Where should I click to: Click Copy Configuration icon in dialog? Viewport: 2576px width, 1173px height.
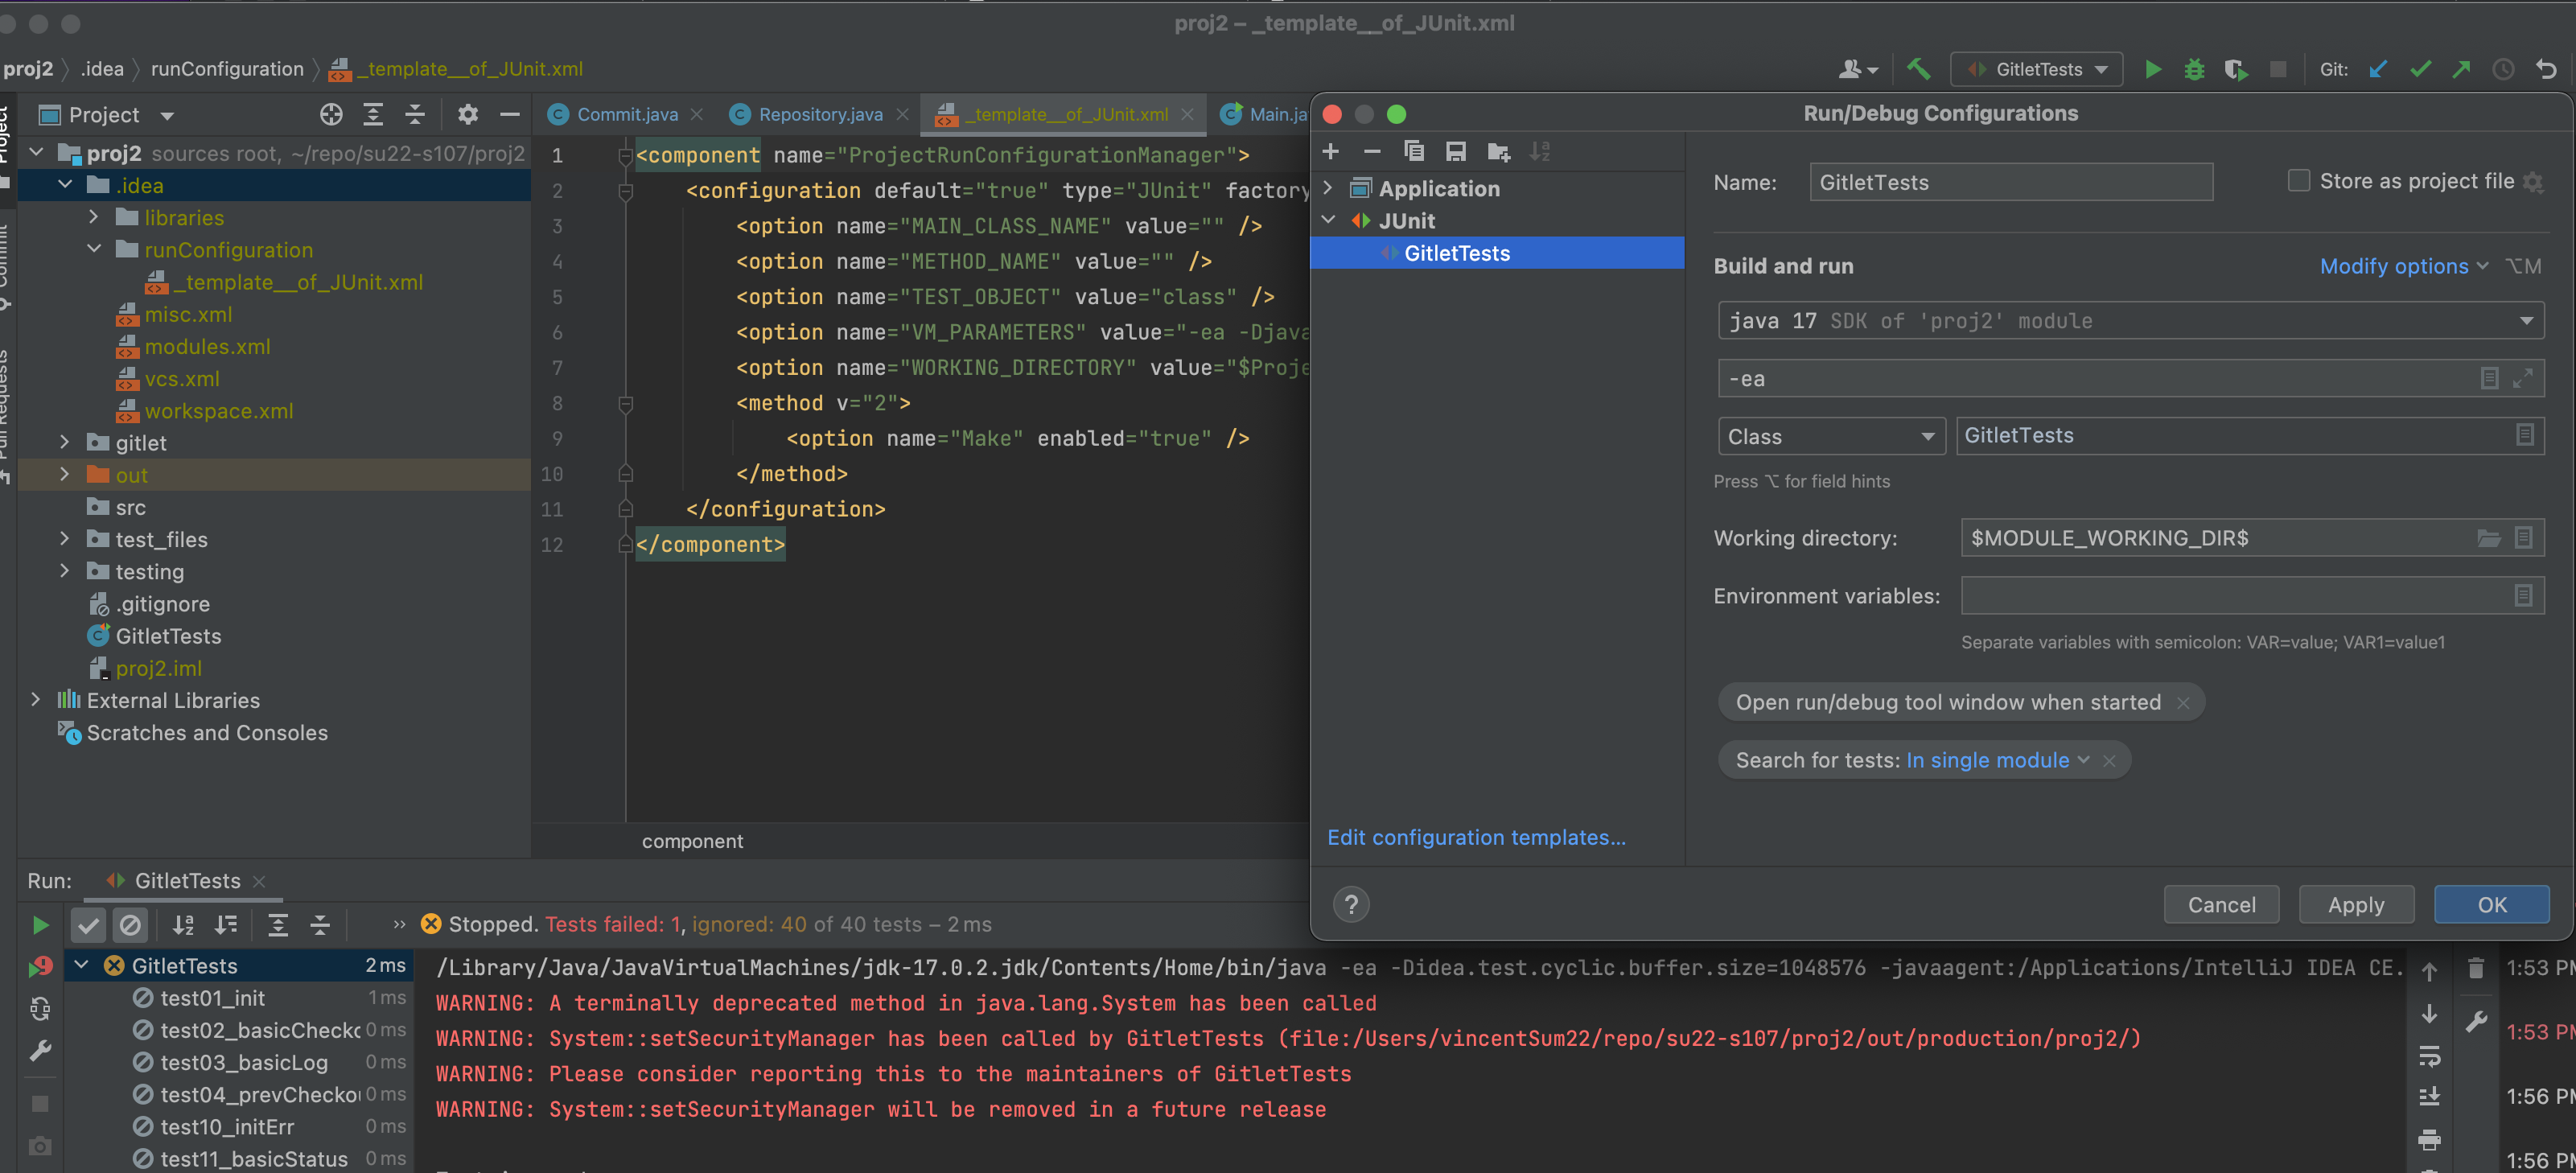tap(1413, 152)
